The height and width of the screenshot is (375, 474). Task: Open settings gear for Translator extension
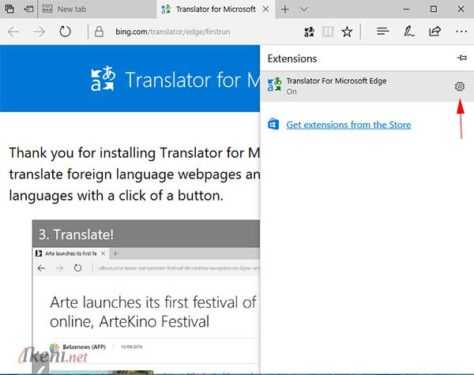click(460, 87)
